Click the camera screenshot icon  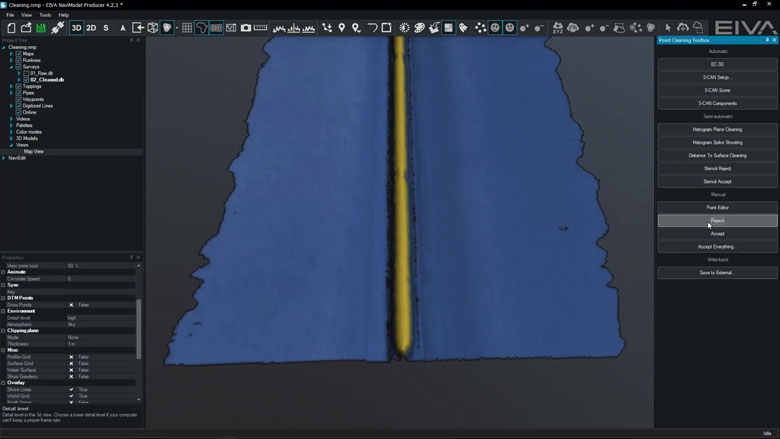pos(246,28)
